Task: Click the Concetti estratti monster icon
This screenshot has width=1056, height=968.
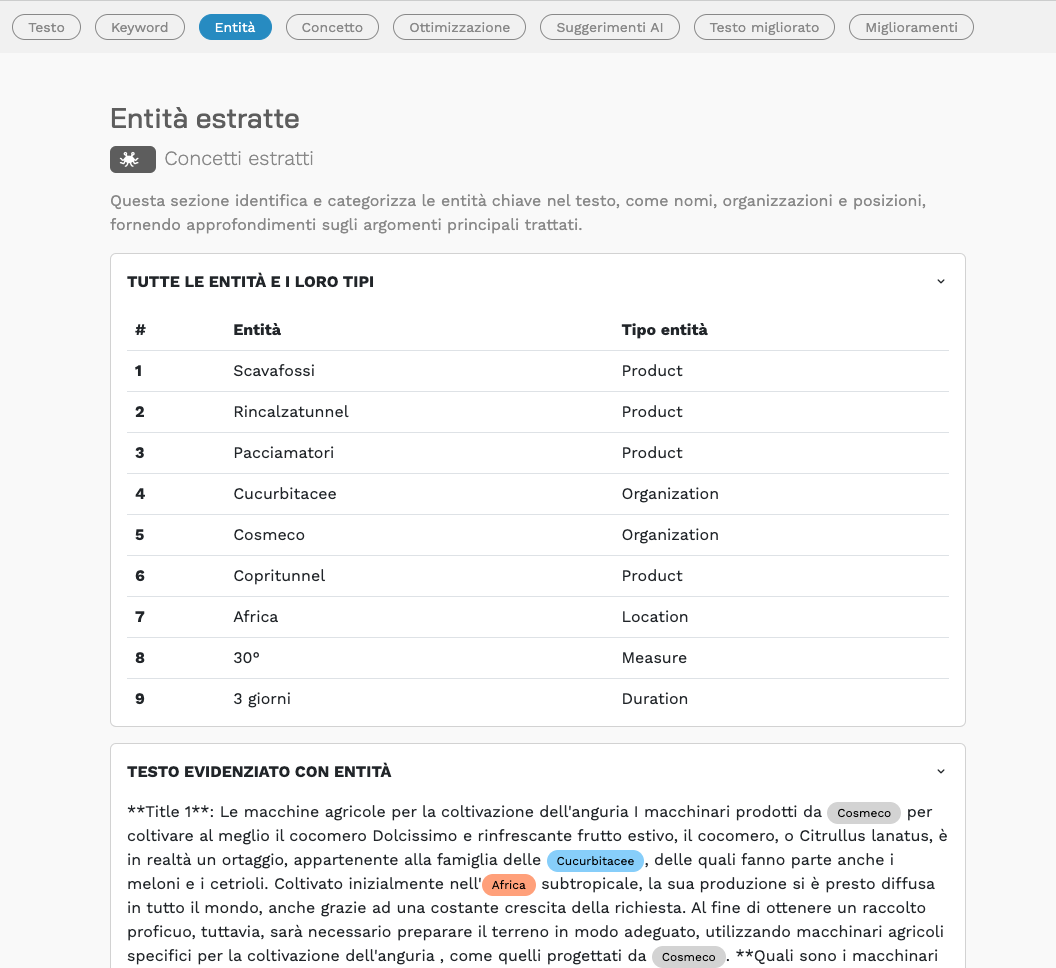Action: (132, 159)
